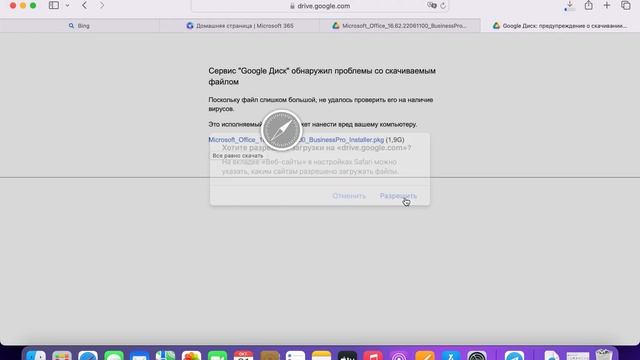The image size is (640, 360).
Task: Click the Microsoft_Office Installer.pkg file link
Action: tap(296, 140)
